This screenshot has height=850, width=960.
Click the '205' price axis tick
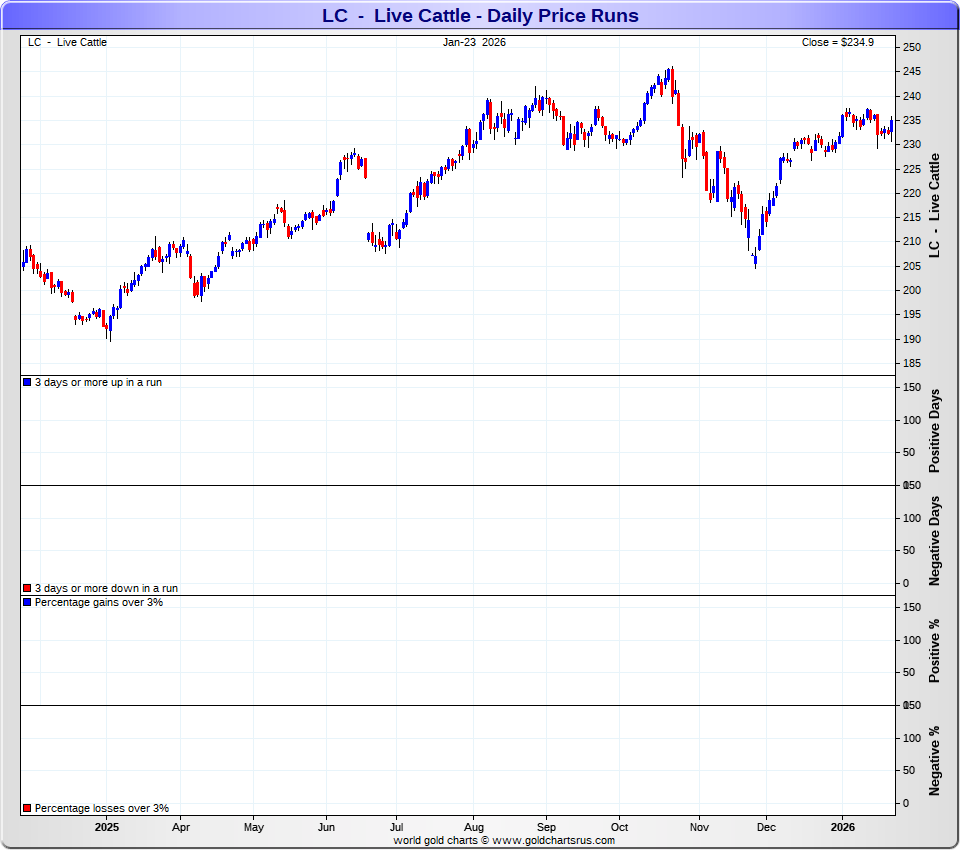(x=912, y=266)
